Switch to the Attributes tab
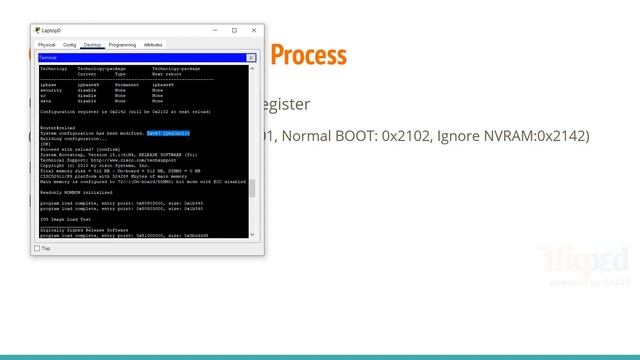 (x=153, y=45)
